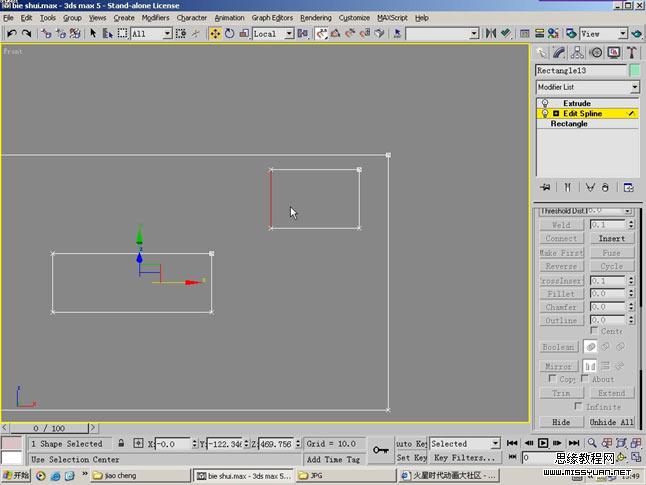Click the Quick Render teapot icon
Screen dimensions: 646x485
click(636, 33)
